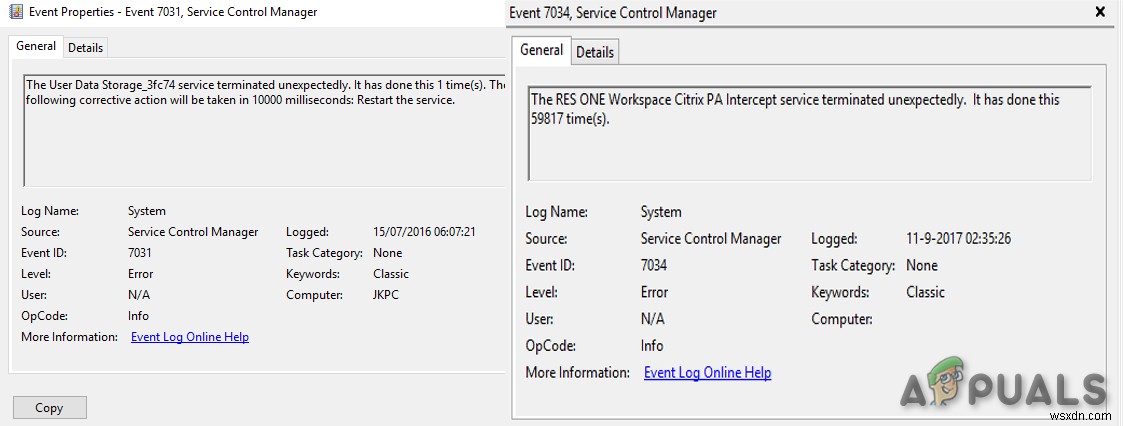Click the Event Properties title bar icon
1123x426 pixels.
tap(16, 12)
